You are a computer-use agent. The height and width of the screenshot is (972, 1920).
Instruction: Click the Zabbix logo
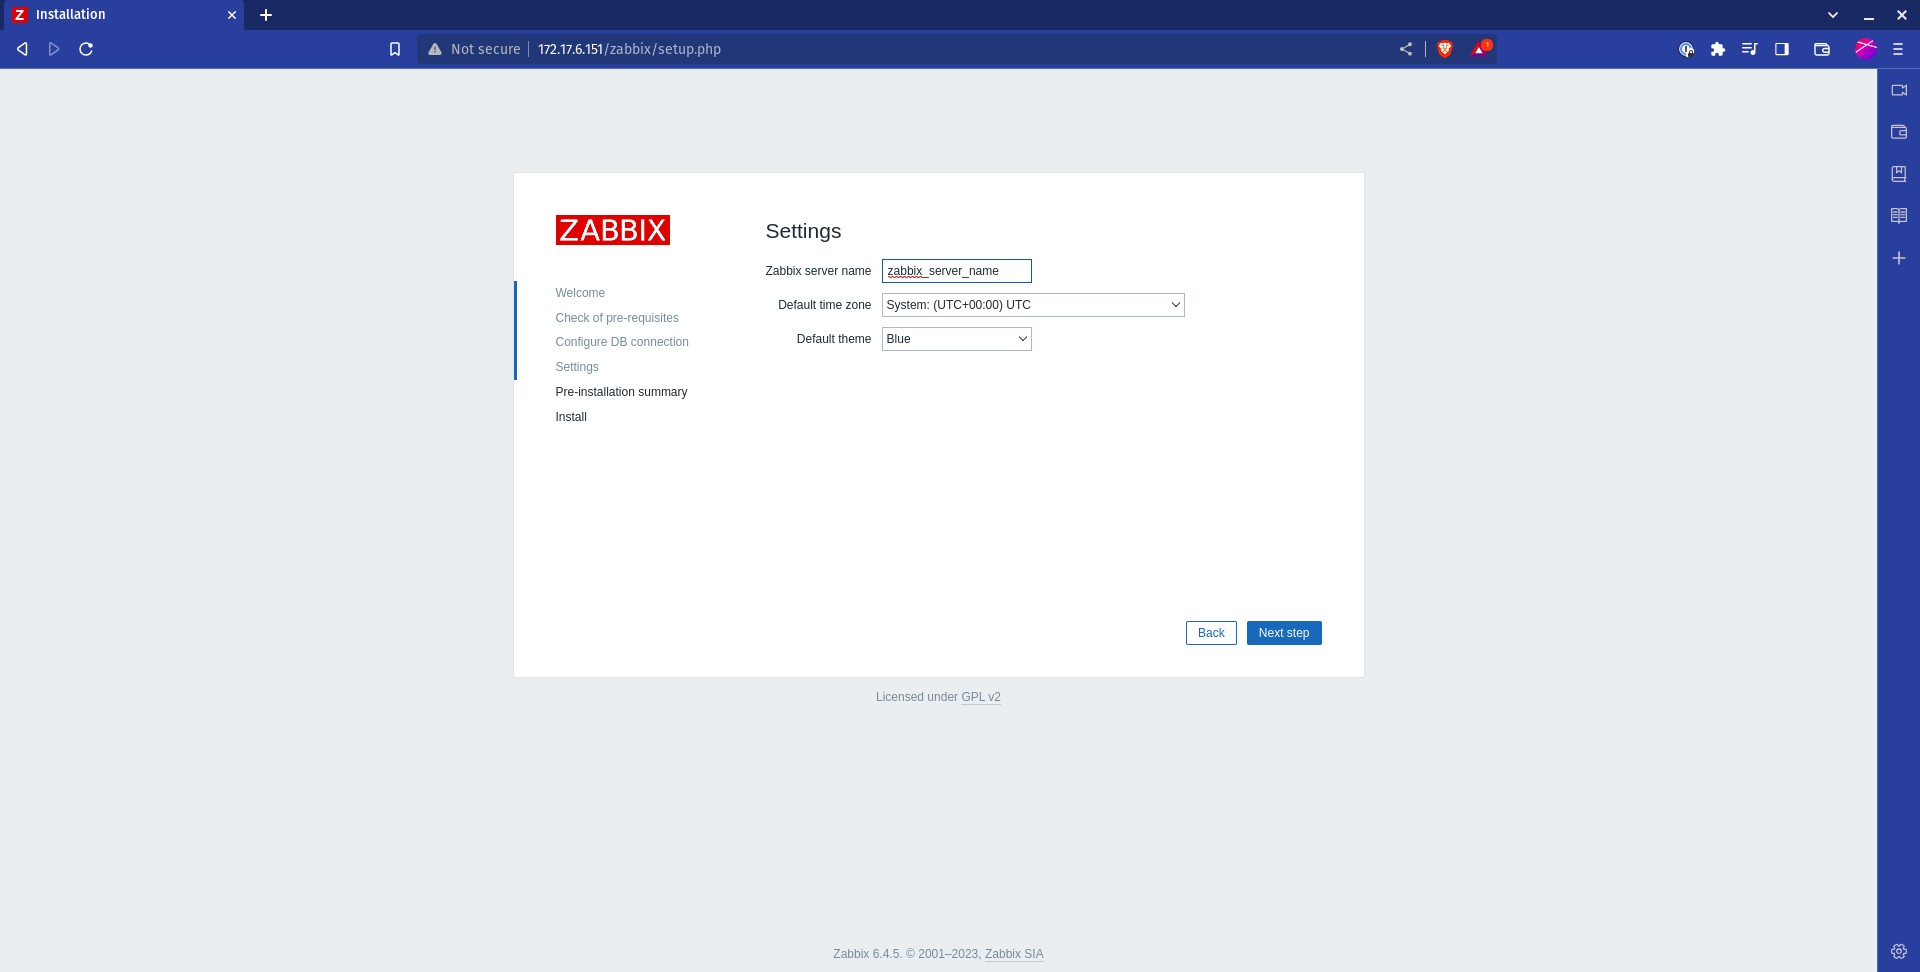[613, 230]
